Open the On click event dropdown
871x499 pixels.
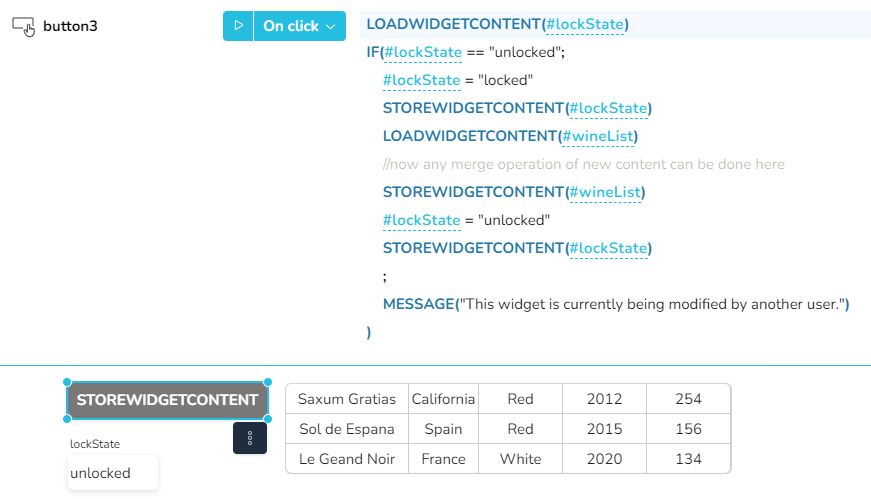pyautogui.click(x=298, y=26)
